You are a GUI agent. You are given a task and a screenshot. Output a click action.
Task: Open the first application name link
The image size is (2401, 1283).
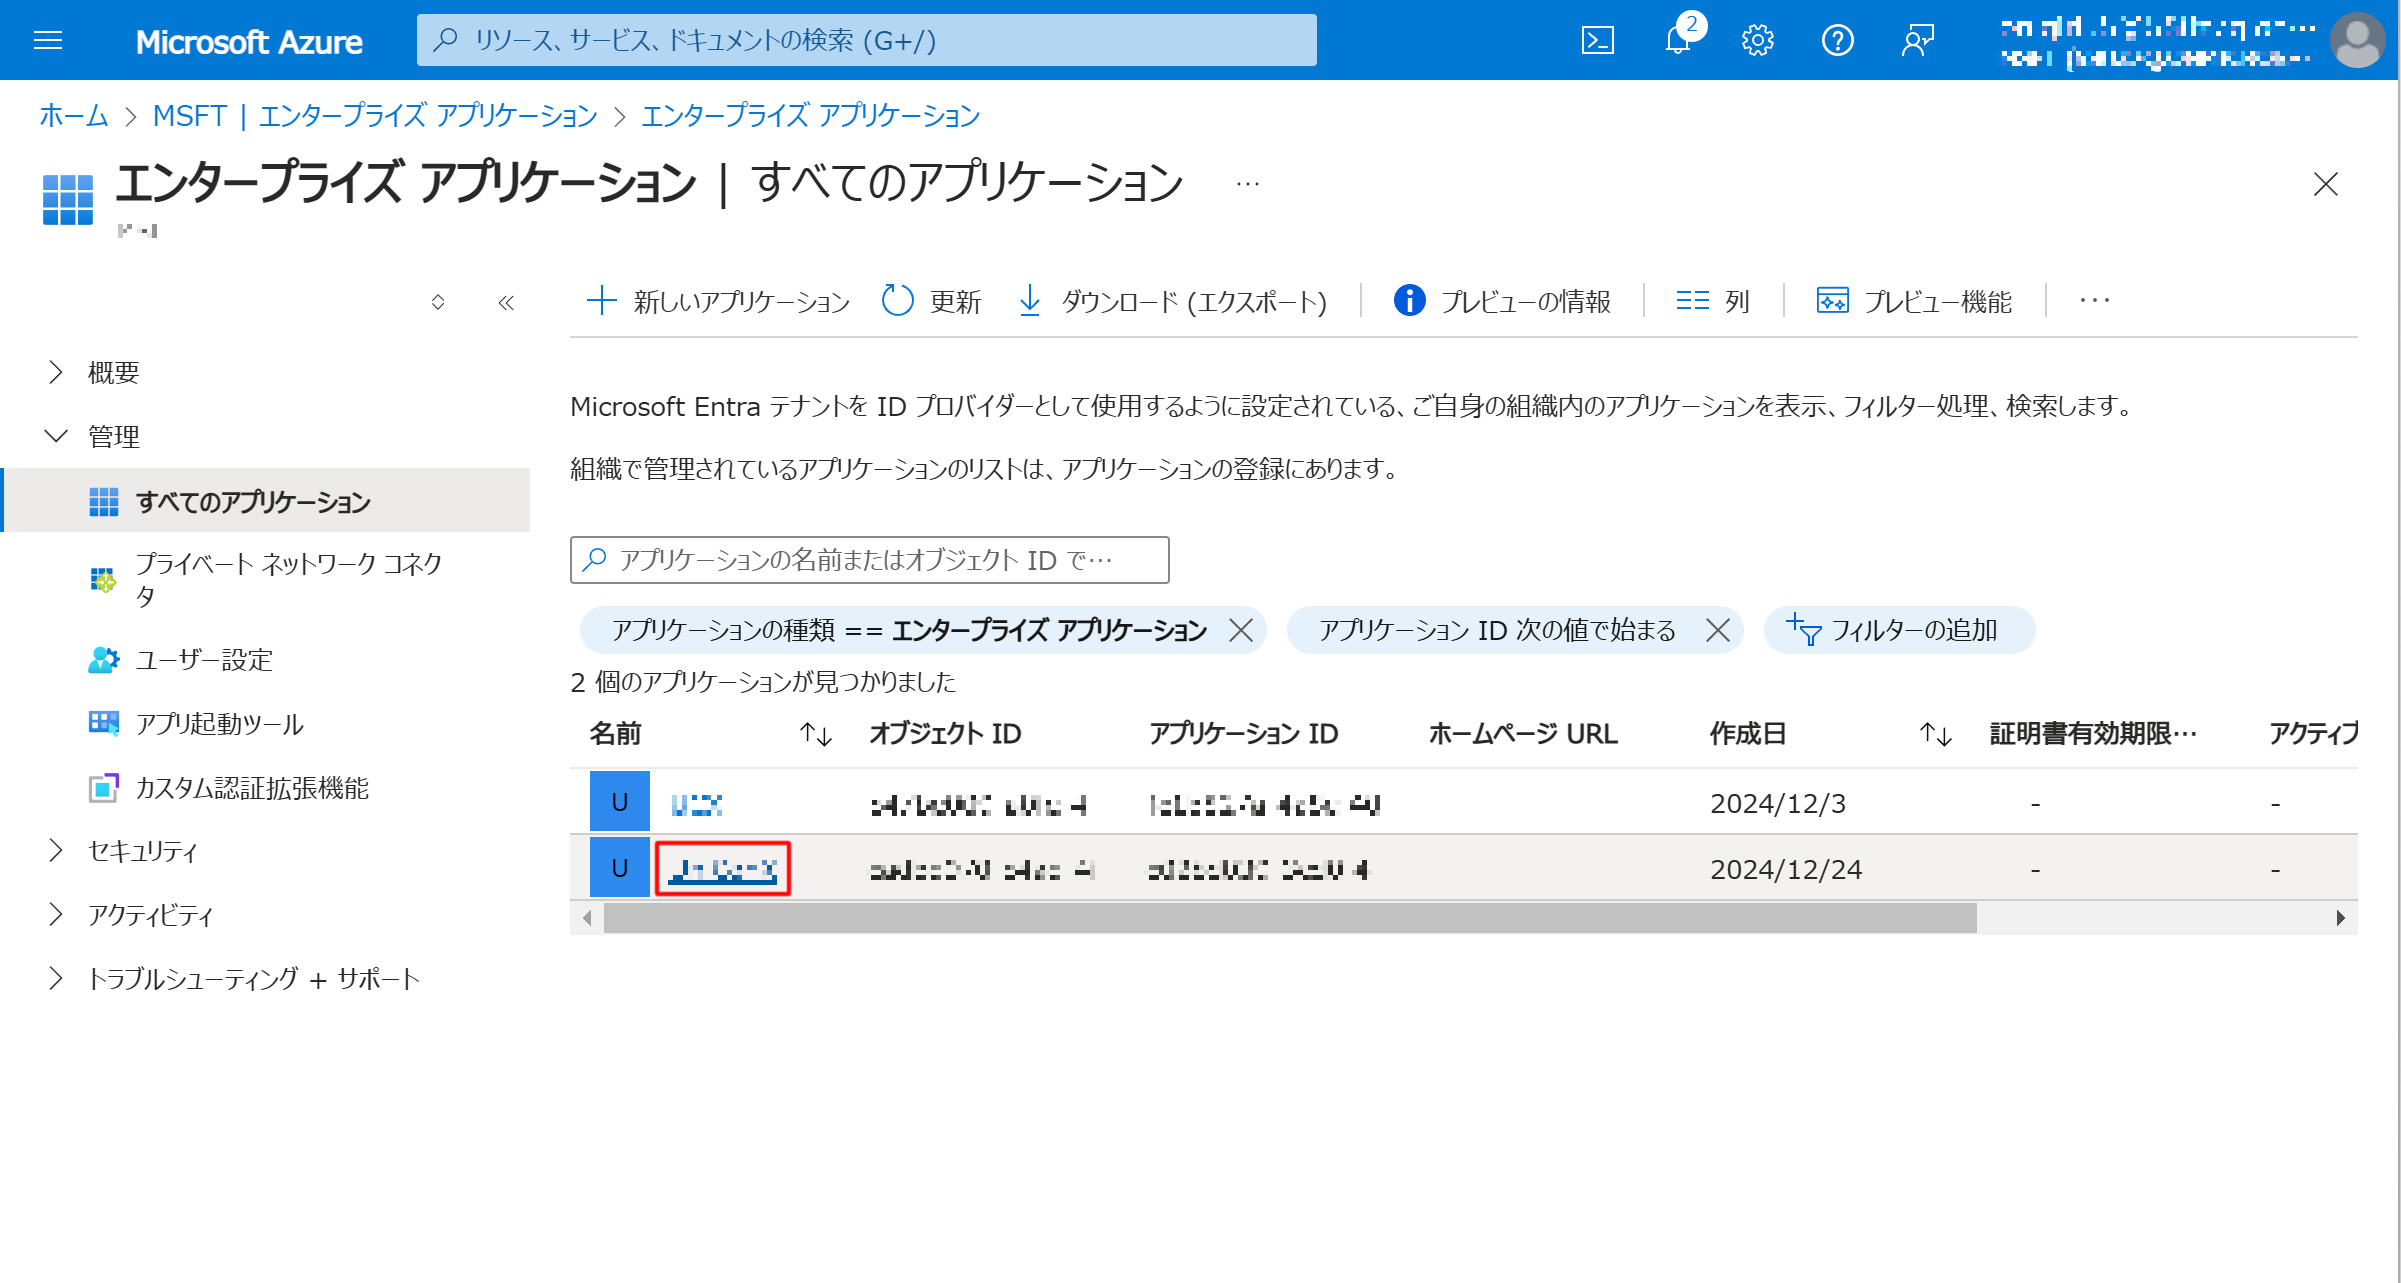click(696, 804)
